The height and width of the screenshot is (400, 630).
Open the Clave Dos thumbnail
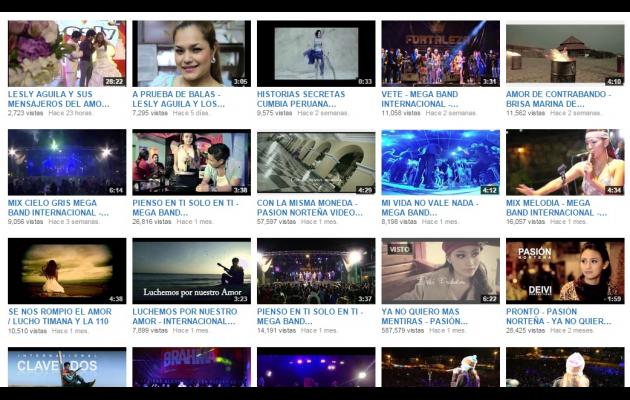tap(67, 367)
